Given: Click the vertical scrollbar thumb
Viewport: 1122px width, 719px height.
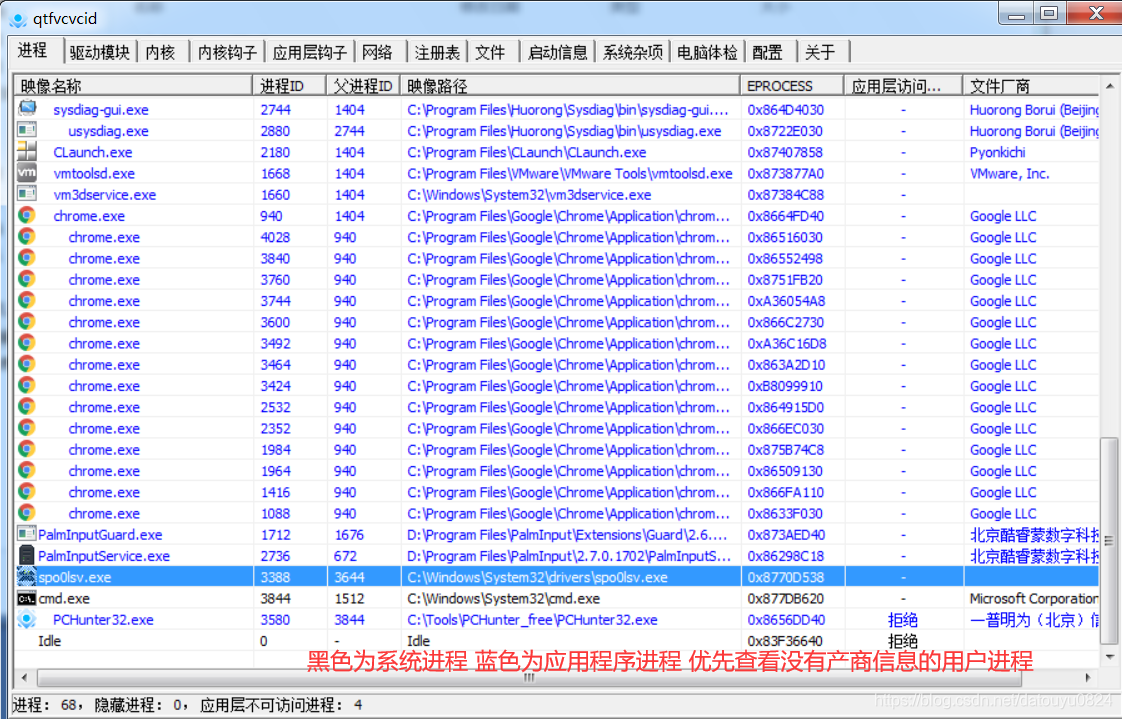Looking at the screenshot, I should pos(1109,542).
